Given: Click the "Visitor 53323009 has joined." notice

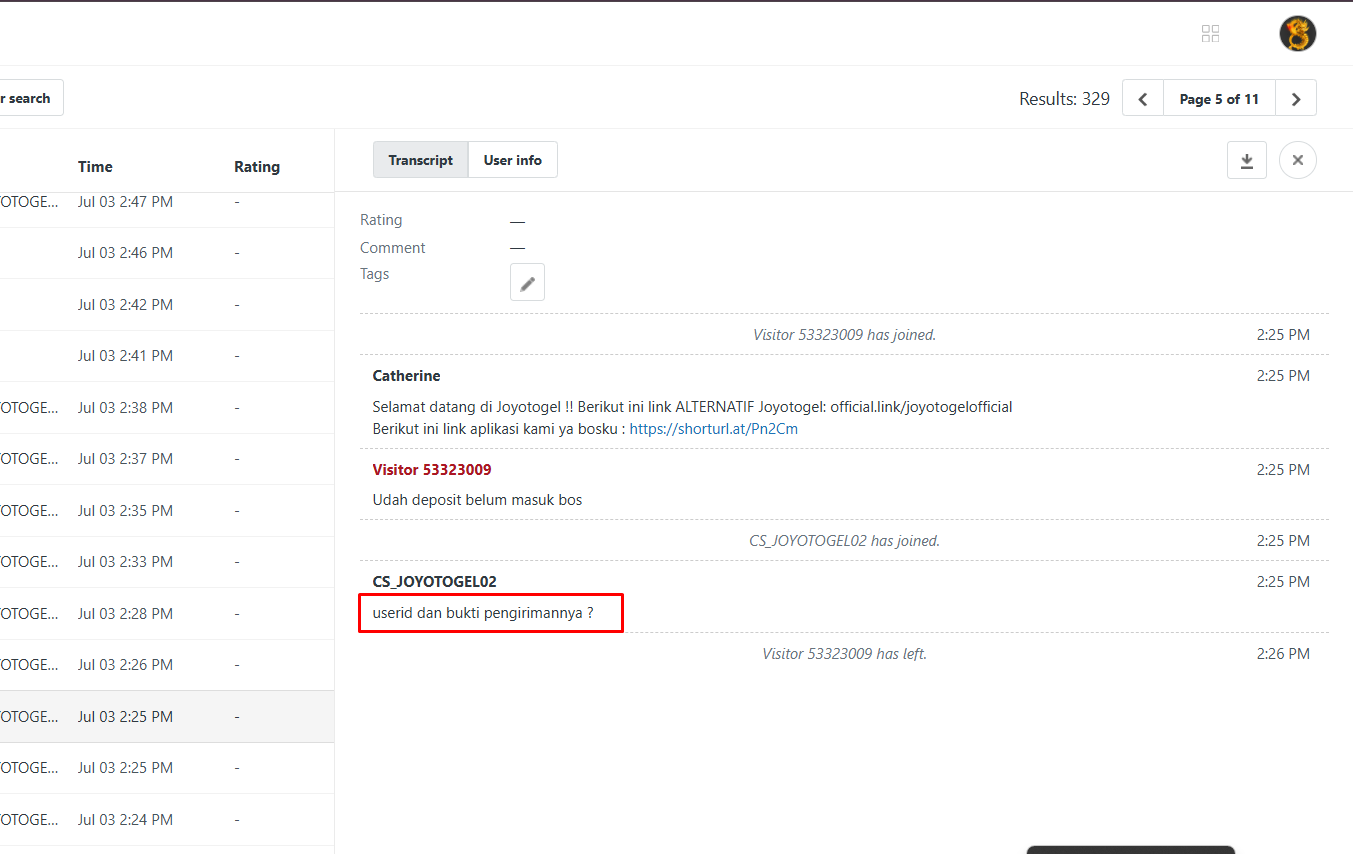Looking at the screenshot, I should (x=845, y=335).
